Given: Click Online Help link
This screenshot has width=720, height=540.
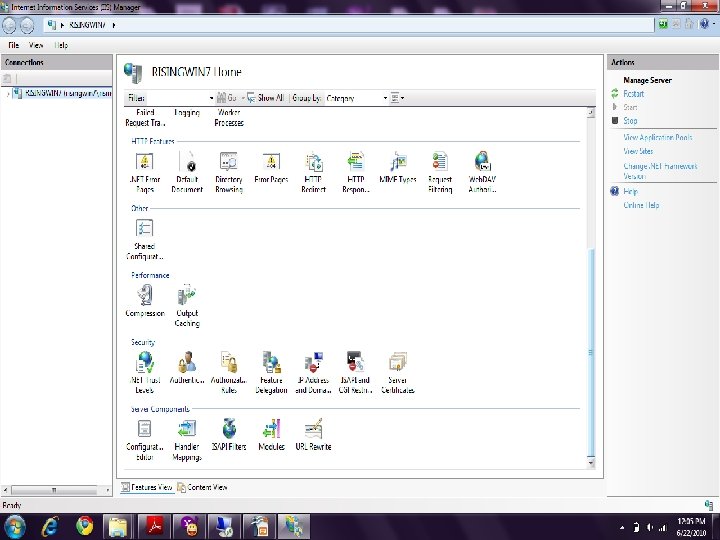Looking at the screenshot, I should [641, 205].
